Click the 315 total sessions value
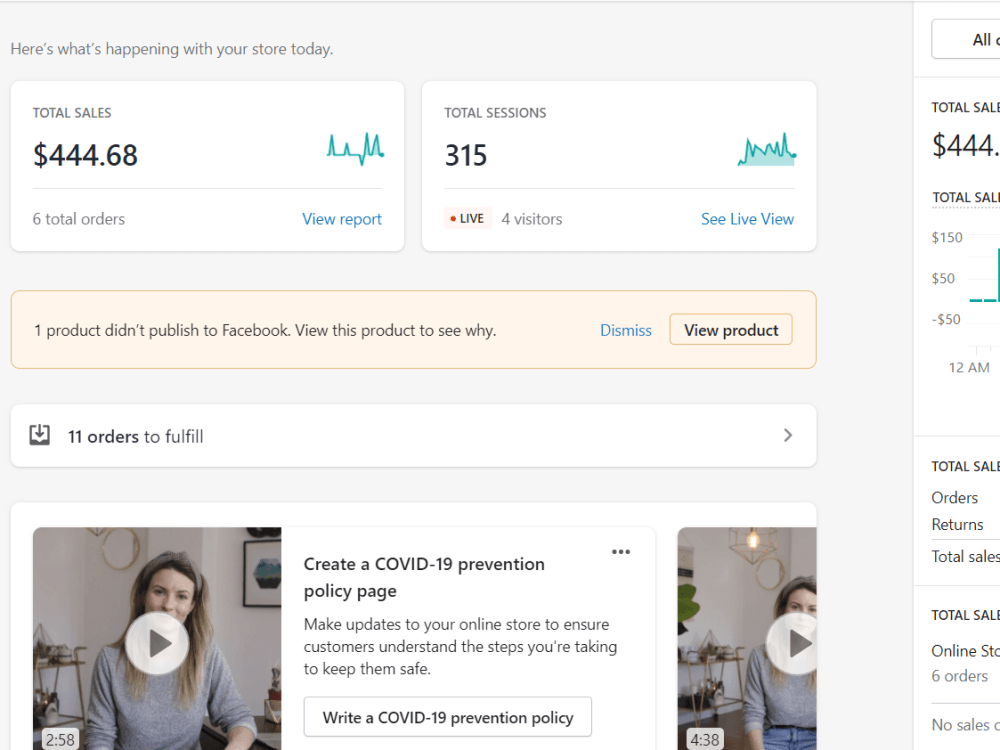 pyautogui.click(x=466, y=155)
